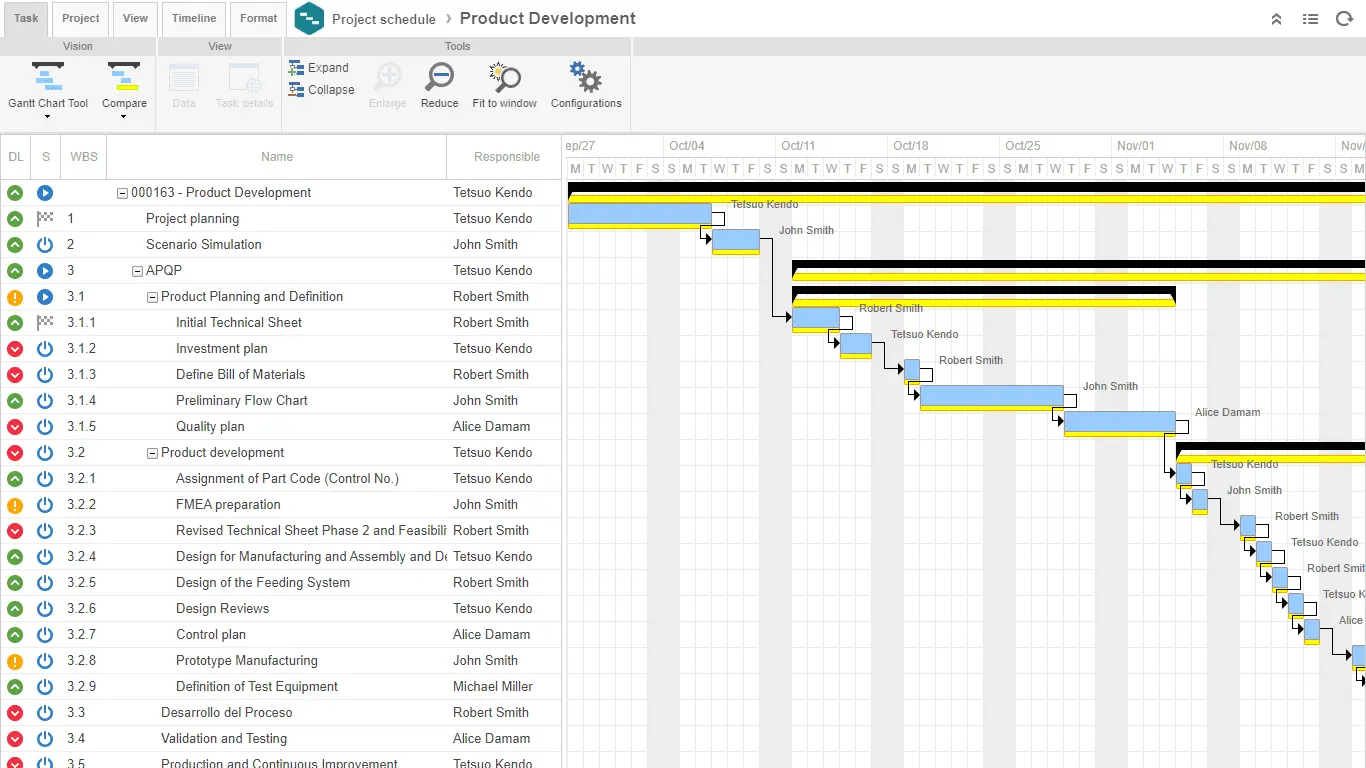The image size is (1366, 768).
Task: Open the Configurations gears icon
Action: (585, 78)
